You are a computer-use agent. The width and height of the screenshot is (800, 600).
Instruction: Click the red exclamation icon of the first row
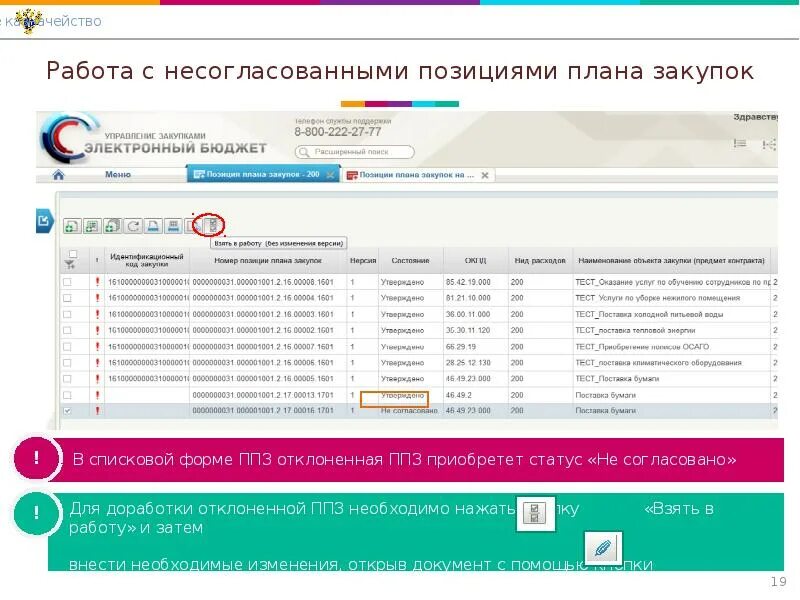pos(97,281)
